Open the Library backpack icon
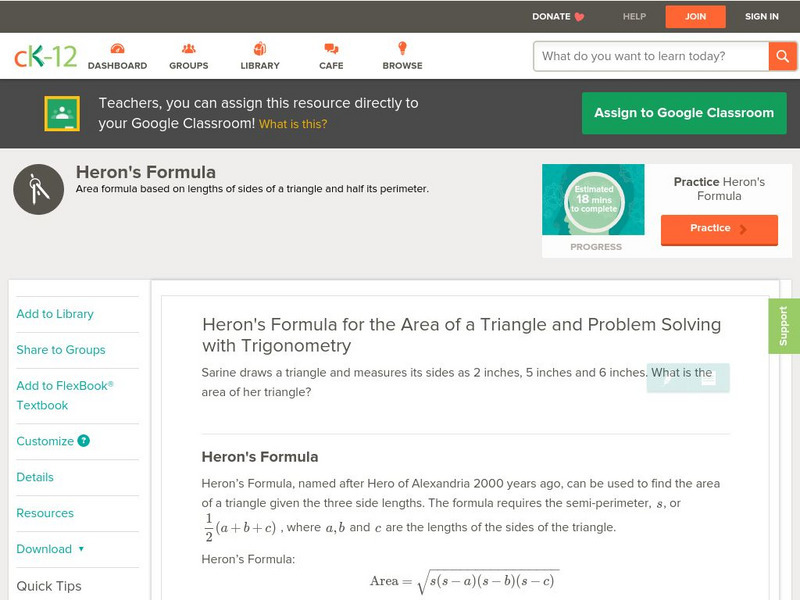 (260, 49)
